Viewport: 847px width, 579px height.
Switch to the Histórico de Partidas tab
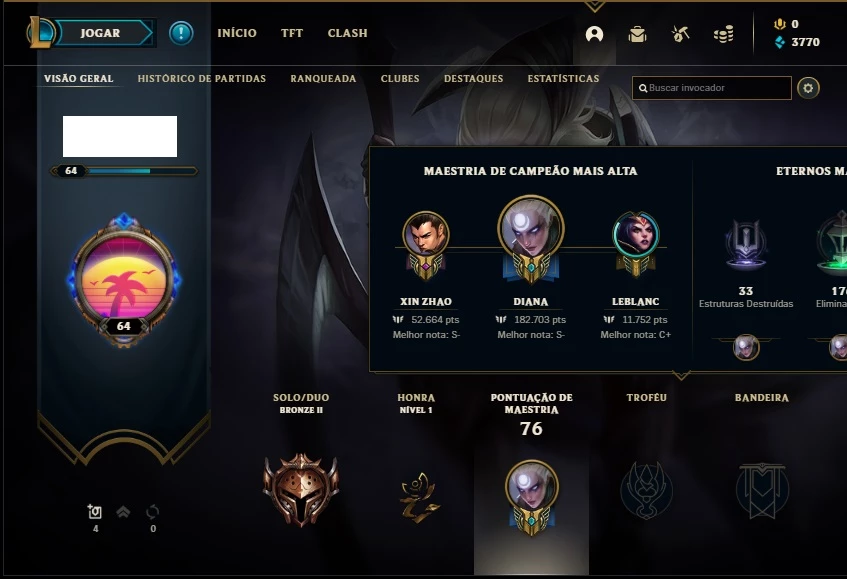coord(201,78)
